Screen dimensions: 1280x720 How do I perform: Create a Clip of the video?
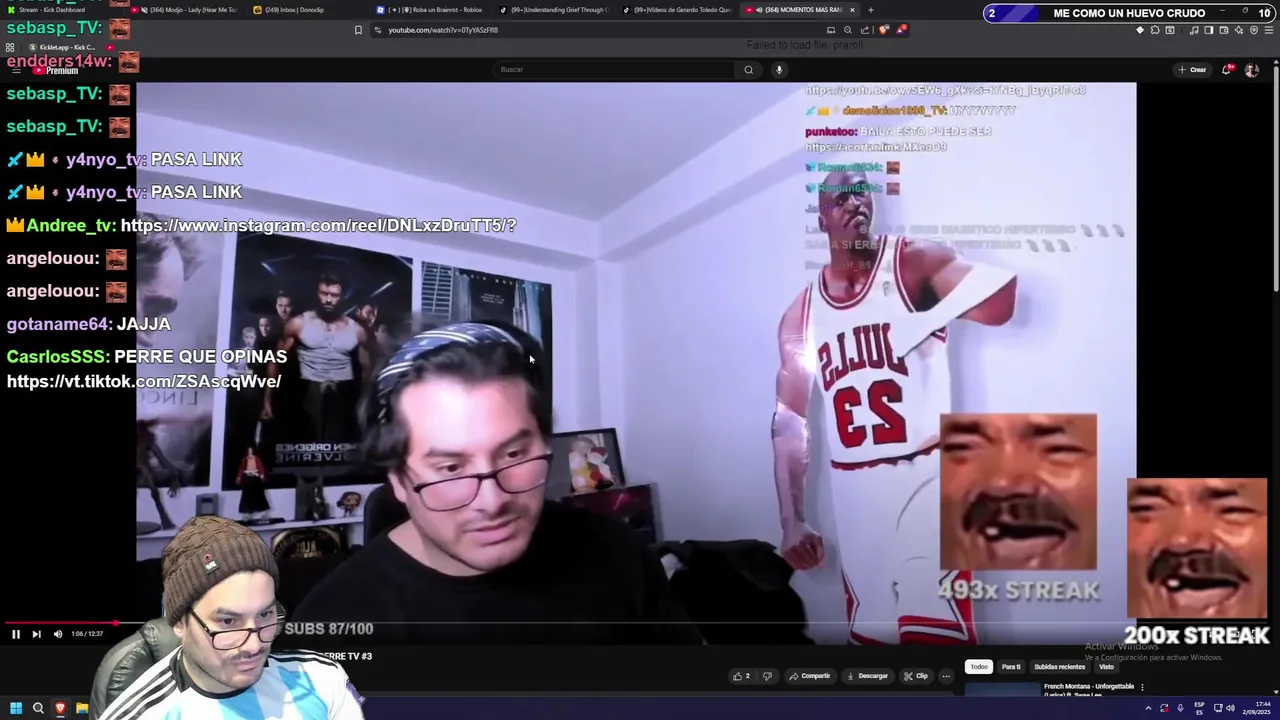(916, 676)
